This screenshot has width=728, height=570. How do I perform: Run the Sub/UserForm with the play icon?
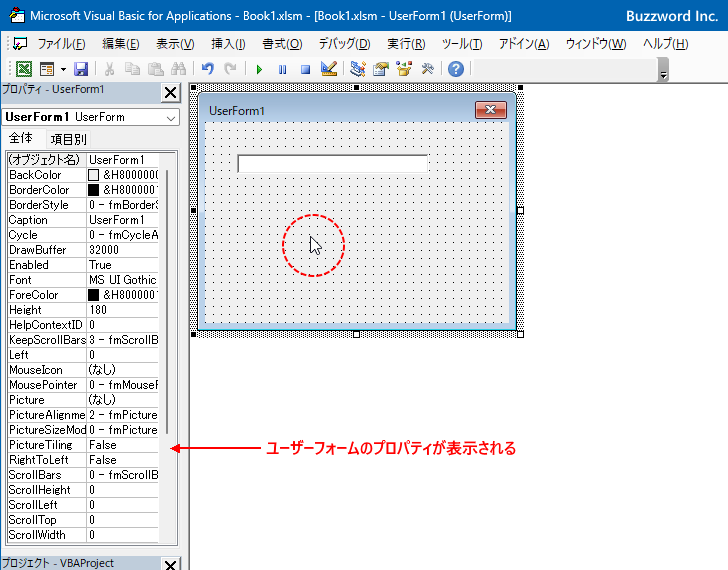[x=259, y=70]
